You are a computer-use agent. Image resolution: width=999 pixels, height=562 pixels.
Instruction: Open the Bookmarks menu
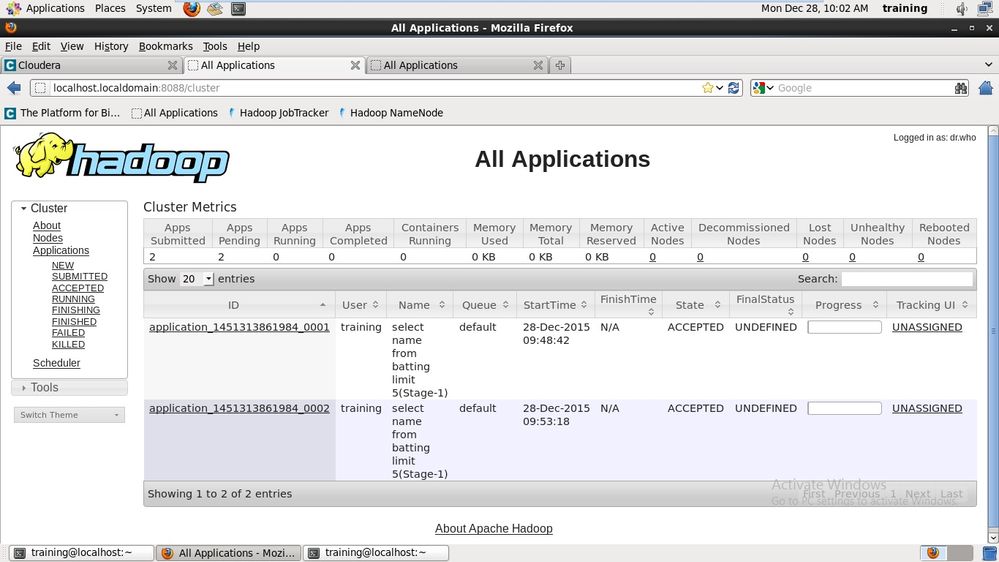165,46
